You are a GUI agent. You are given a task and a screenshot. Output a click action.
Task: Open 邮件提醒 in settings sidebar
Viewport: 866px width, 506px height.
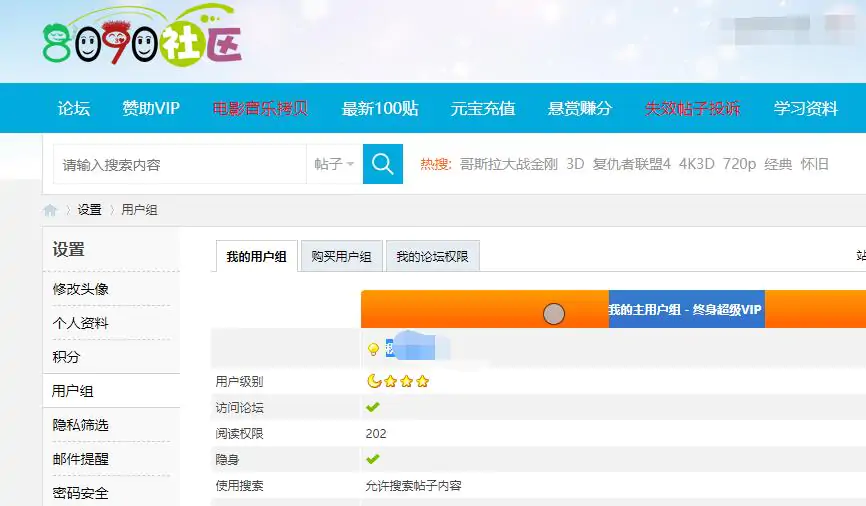(81, 458)
